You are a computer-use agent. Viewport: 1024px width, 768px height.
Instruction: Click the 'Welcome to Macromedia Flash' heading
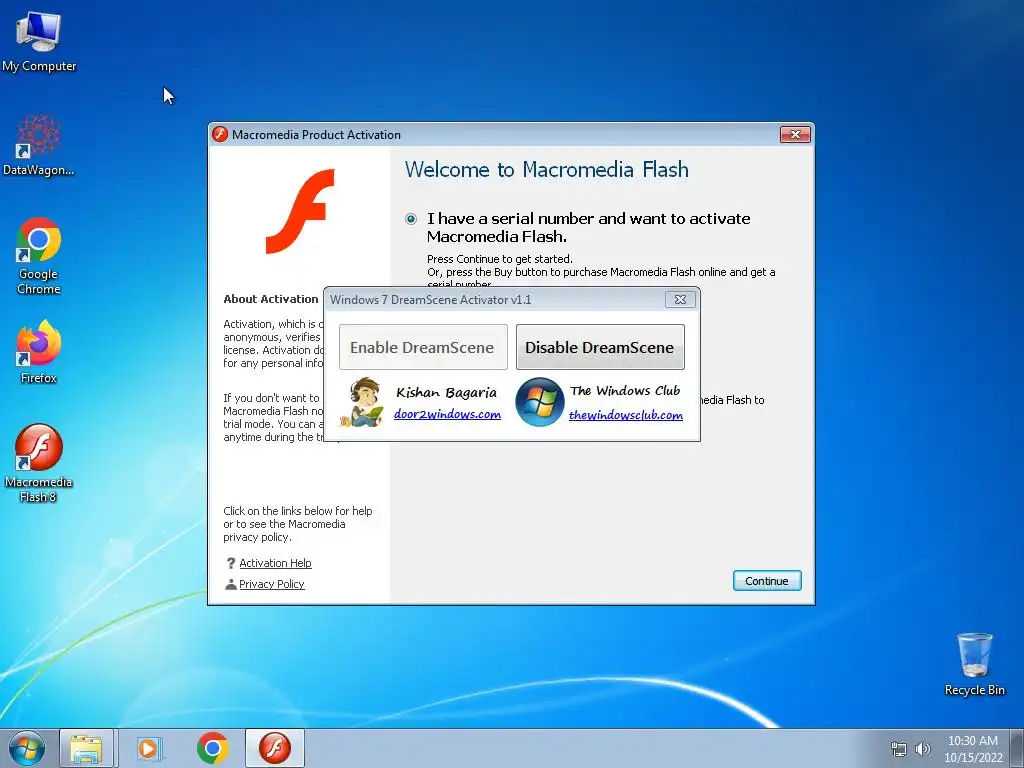click(x=547, y=170)
